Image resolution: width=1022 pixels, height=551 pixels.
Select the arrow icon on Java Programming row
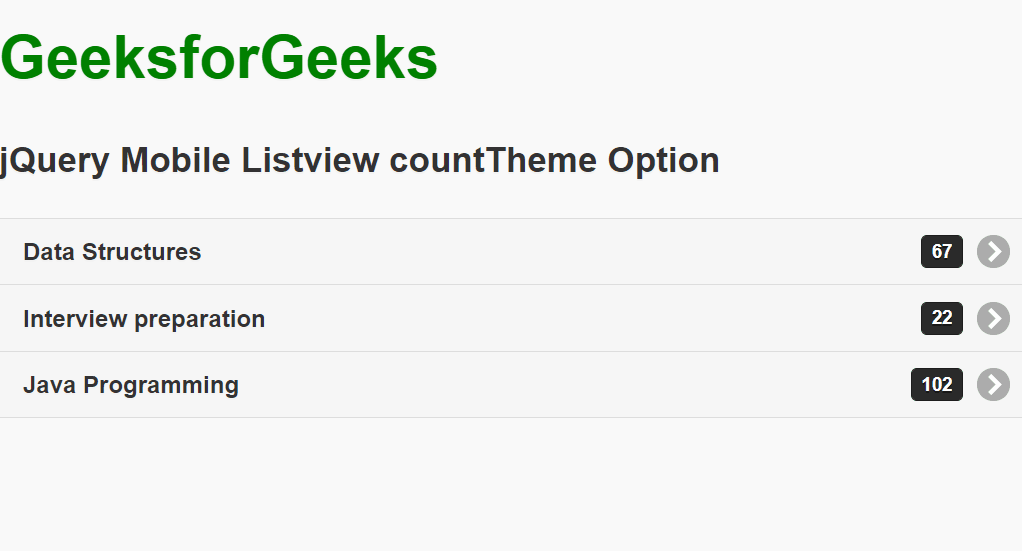993,385
